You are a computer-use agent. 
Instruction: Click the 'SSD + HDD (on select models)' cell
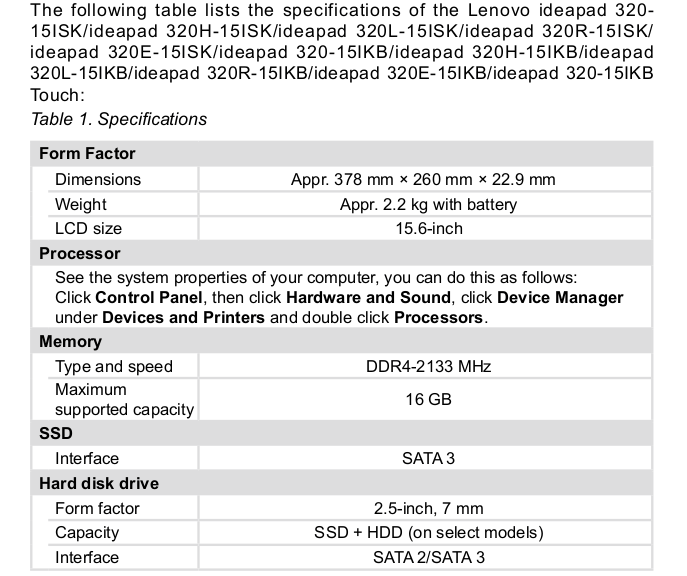(428, 533)
